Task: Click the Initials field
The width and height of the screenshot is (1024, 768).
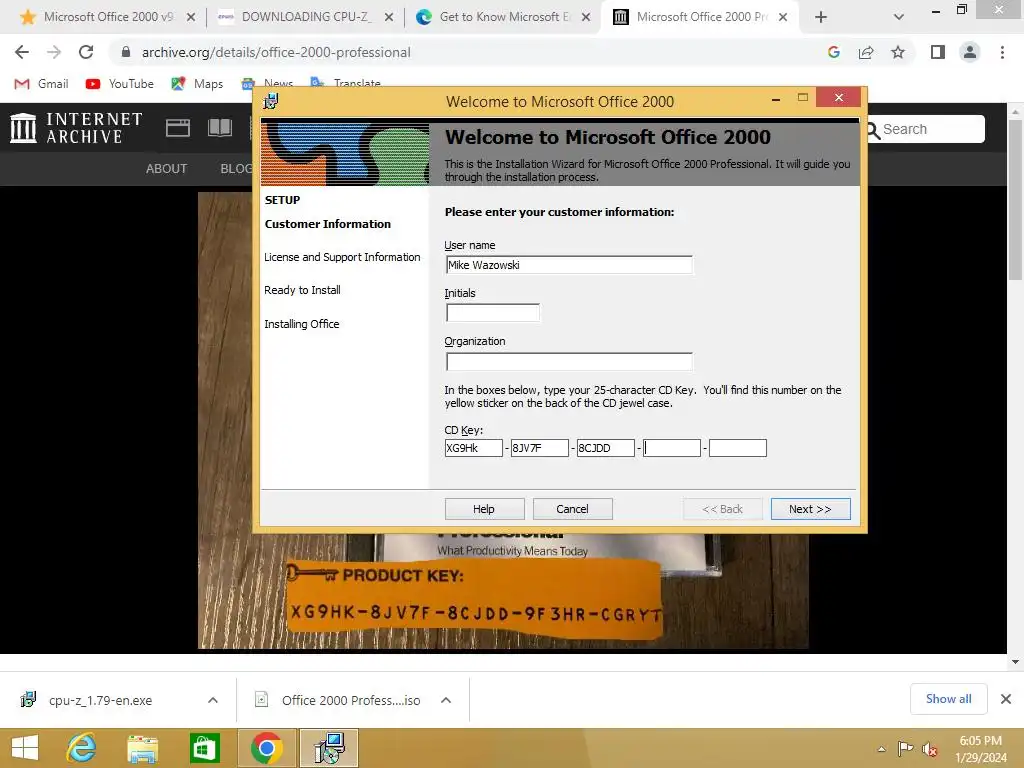Action: point(492,313)
